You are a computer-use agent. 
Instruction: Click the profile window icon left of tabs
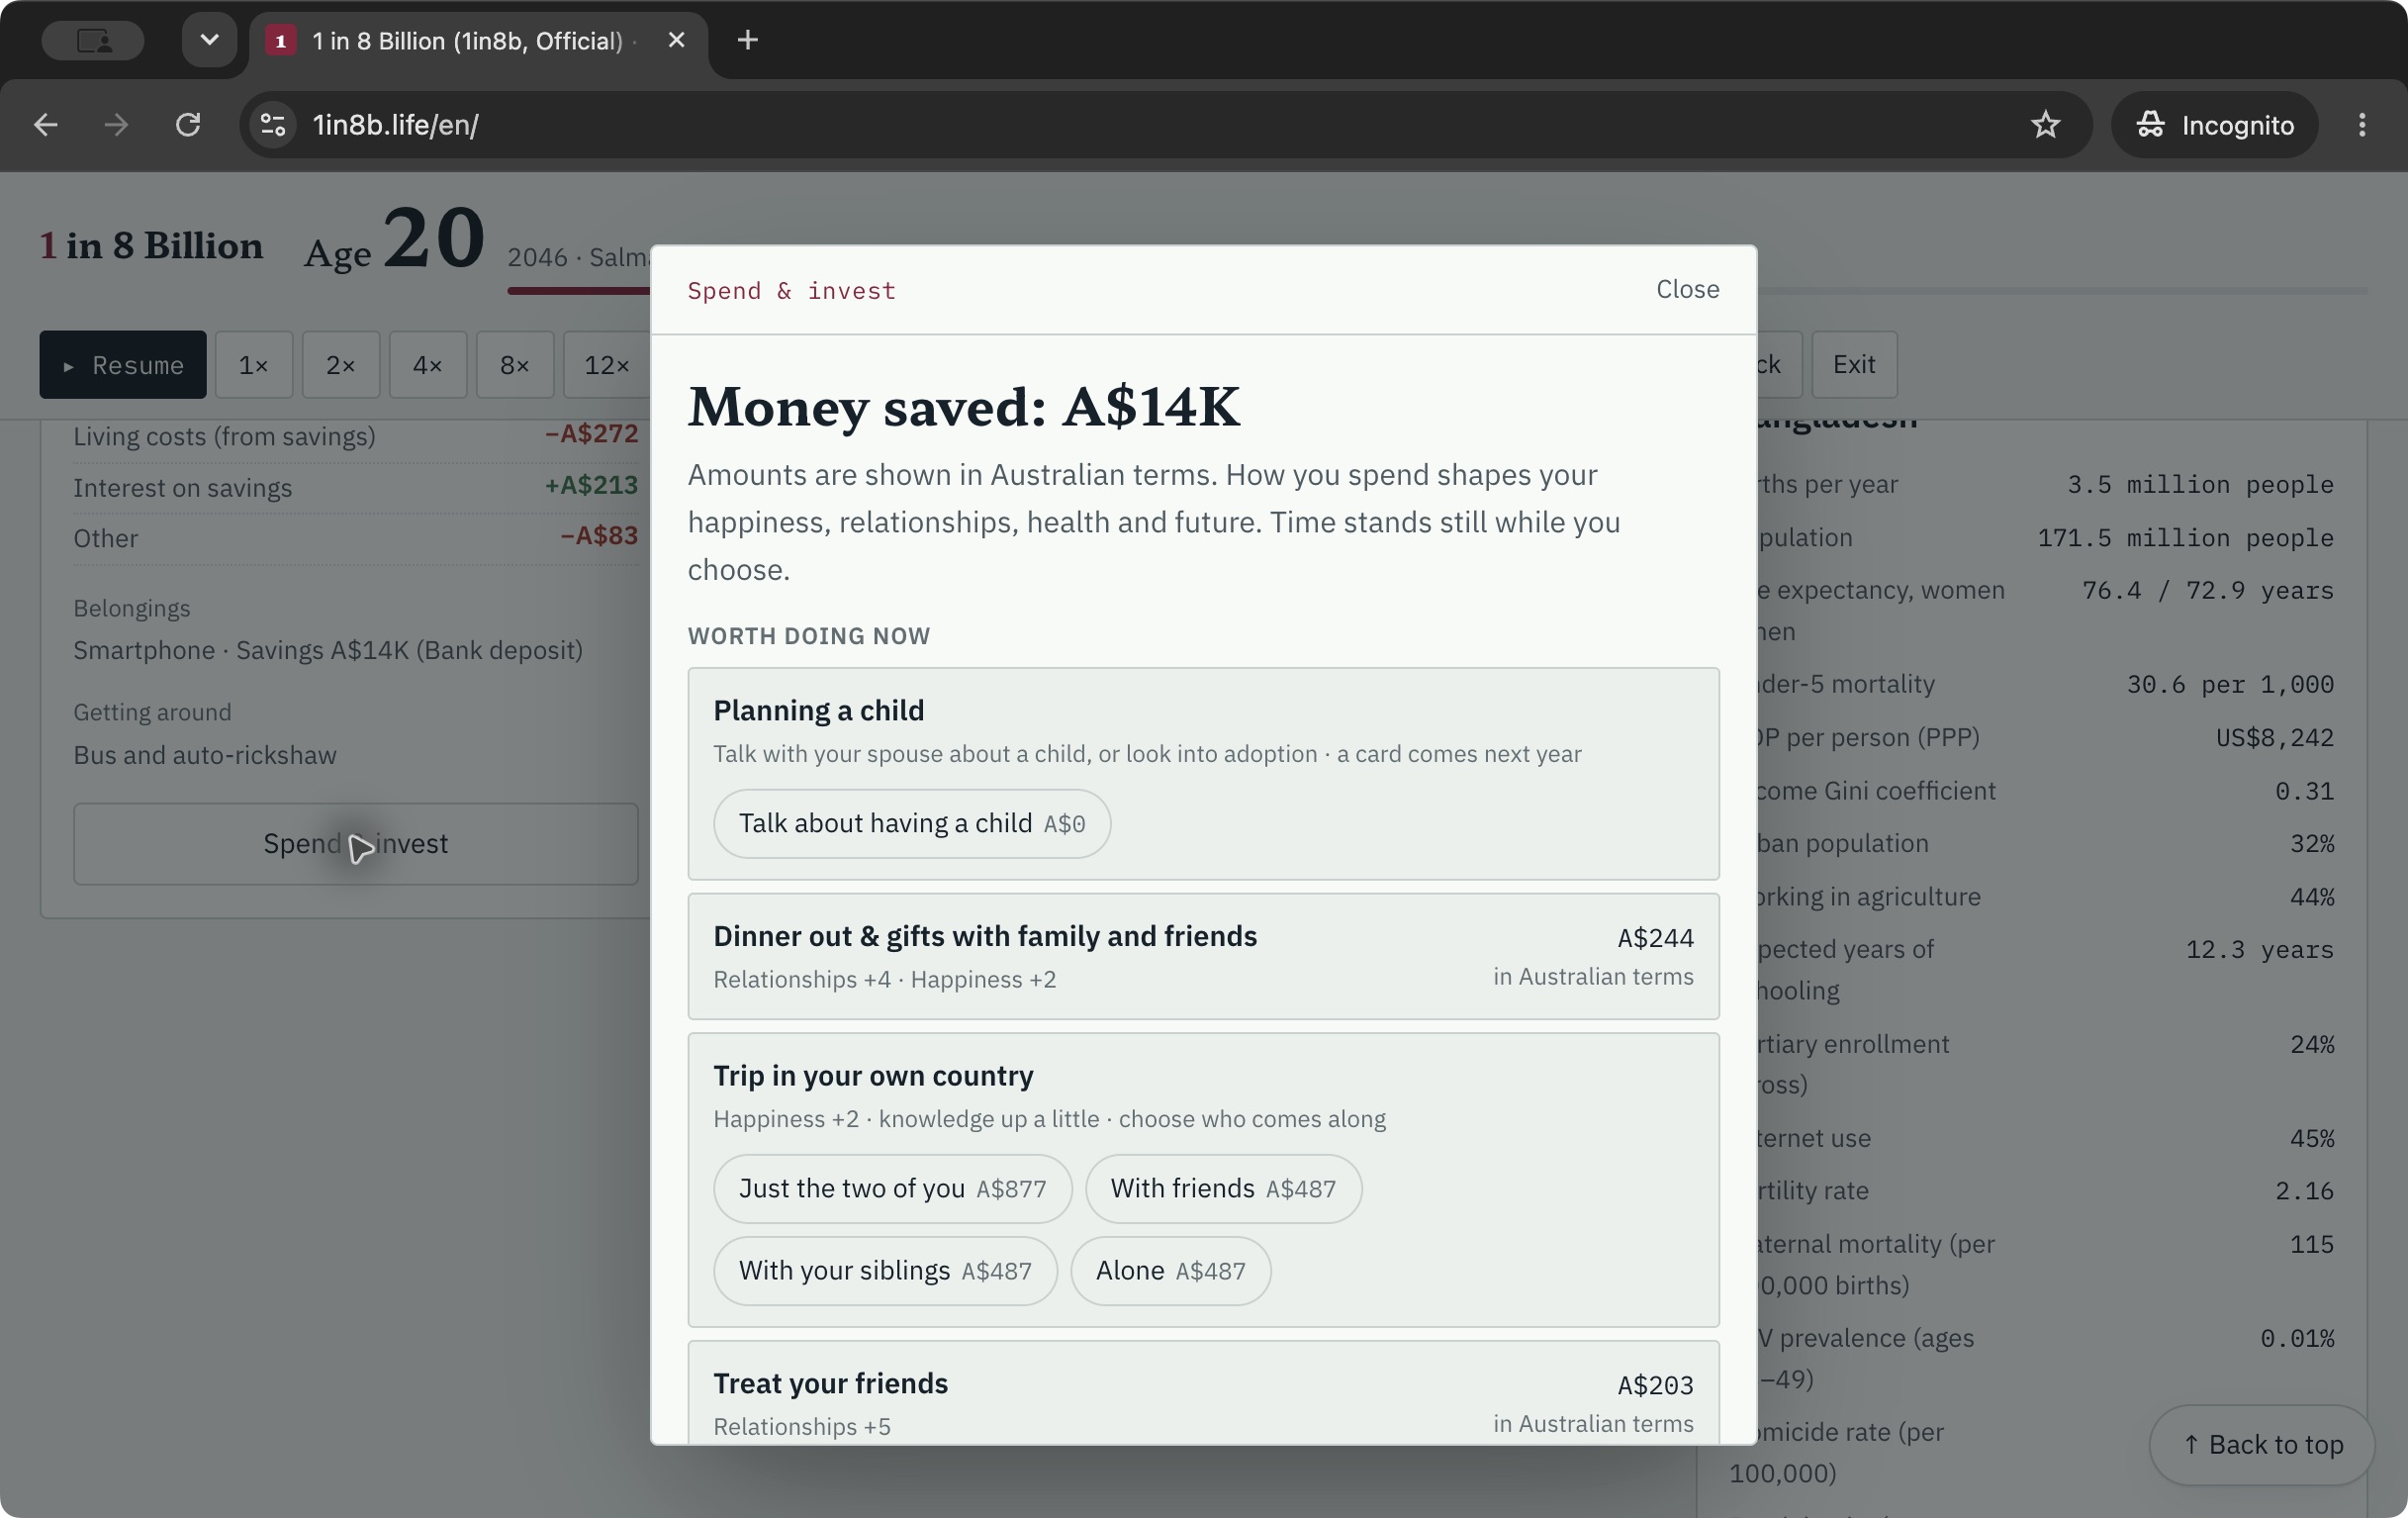click(94, 40)
